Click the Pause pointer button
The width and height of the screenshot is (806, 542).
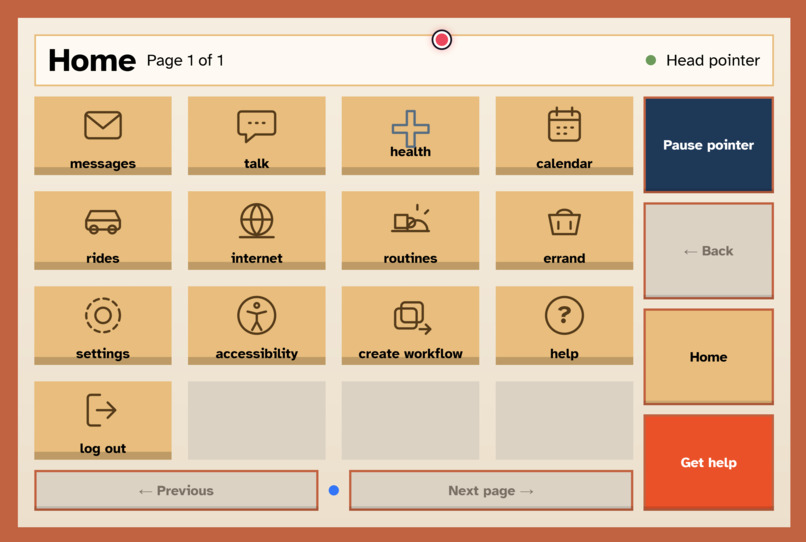[x=708, y=145]
